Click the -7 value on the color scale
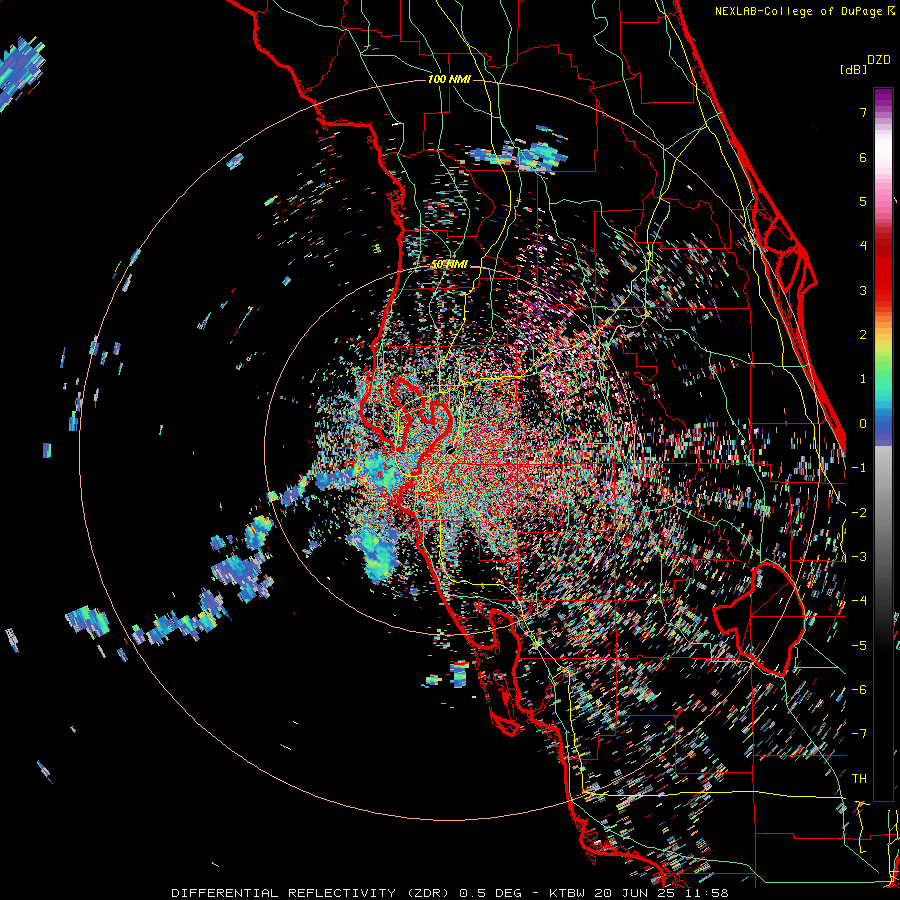Viewport: 900px width, 900px height. coord(859,734)
